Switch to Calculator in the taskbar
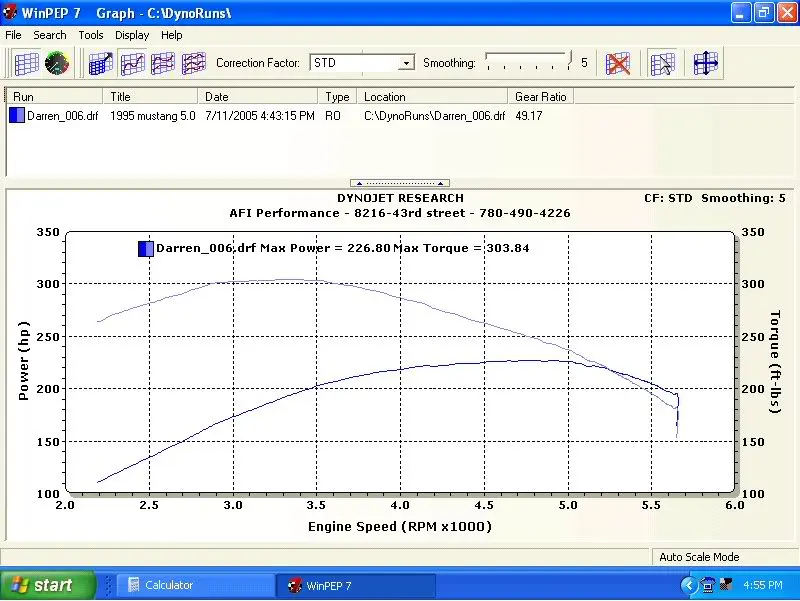Image resolution: width=800 pixels, height=601 pixels. pyautogui.click(x=194, y=585)
